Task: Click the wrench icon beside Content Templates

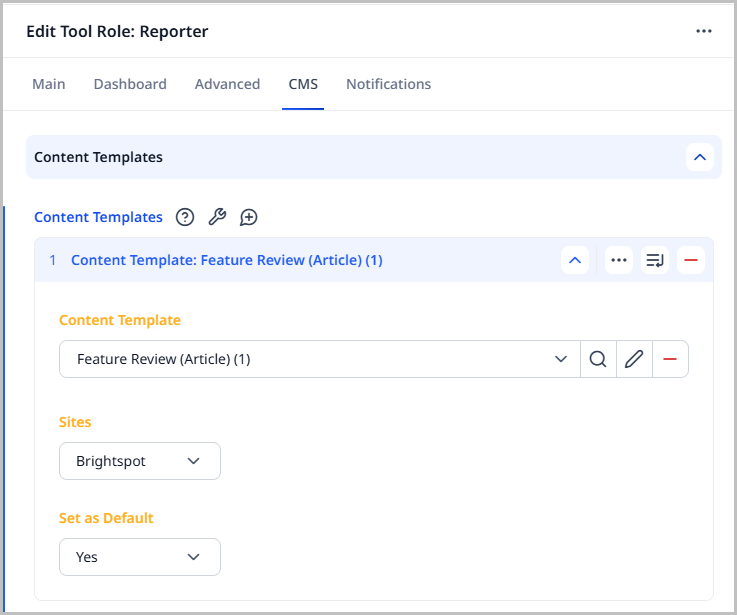Action: point(217,217)
